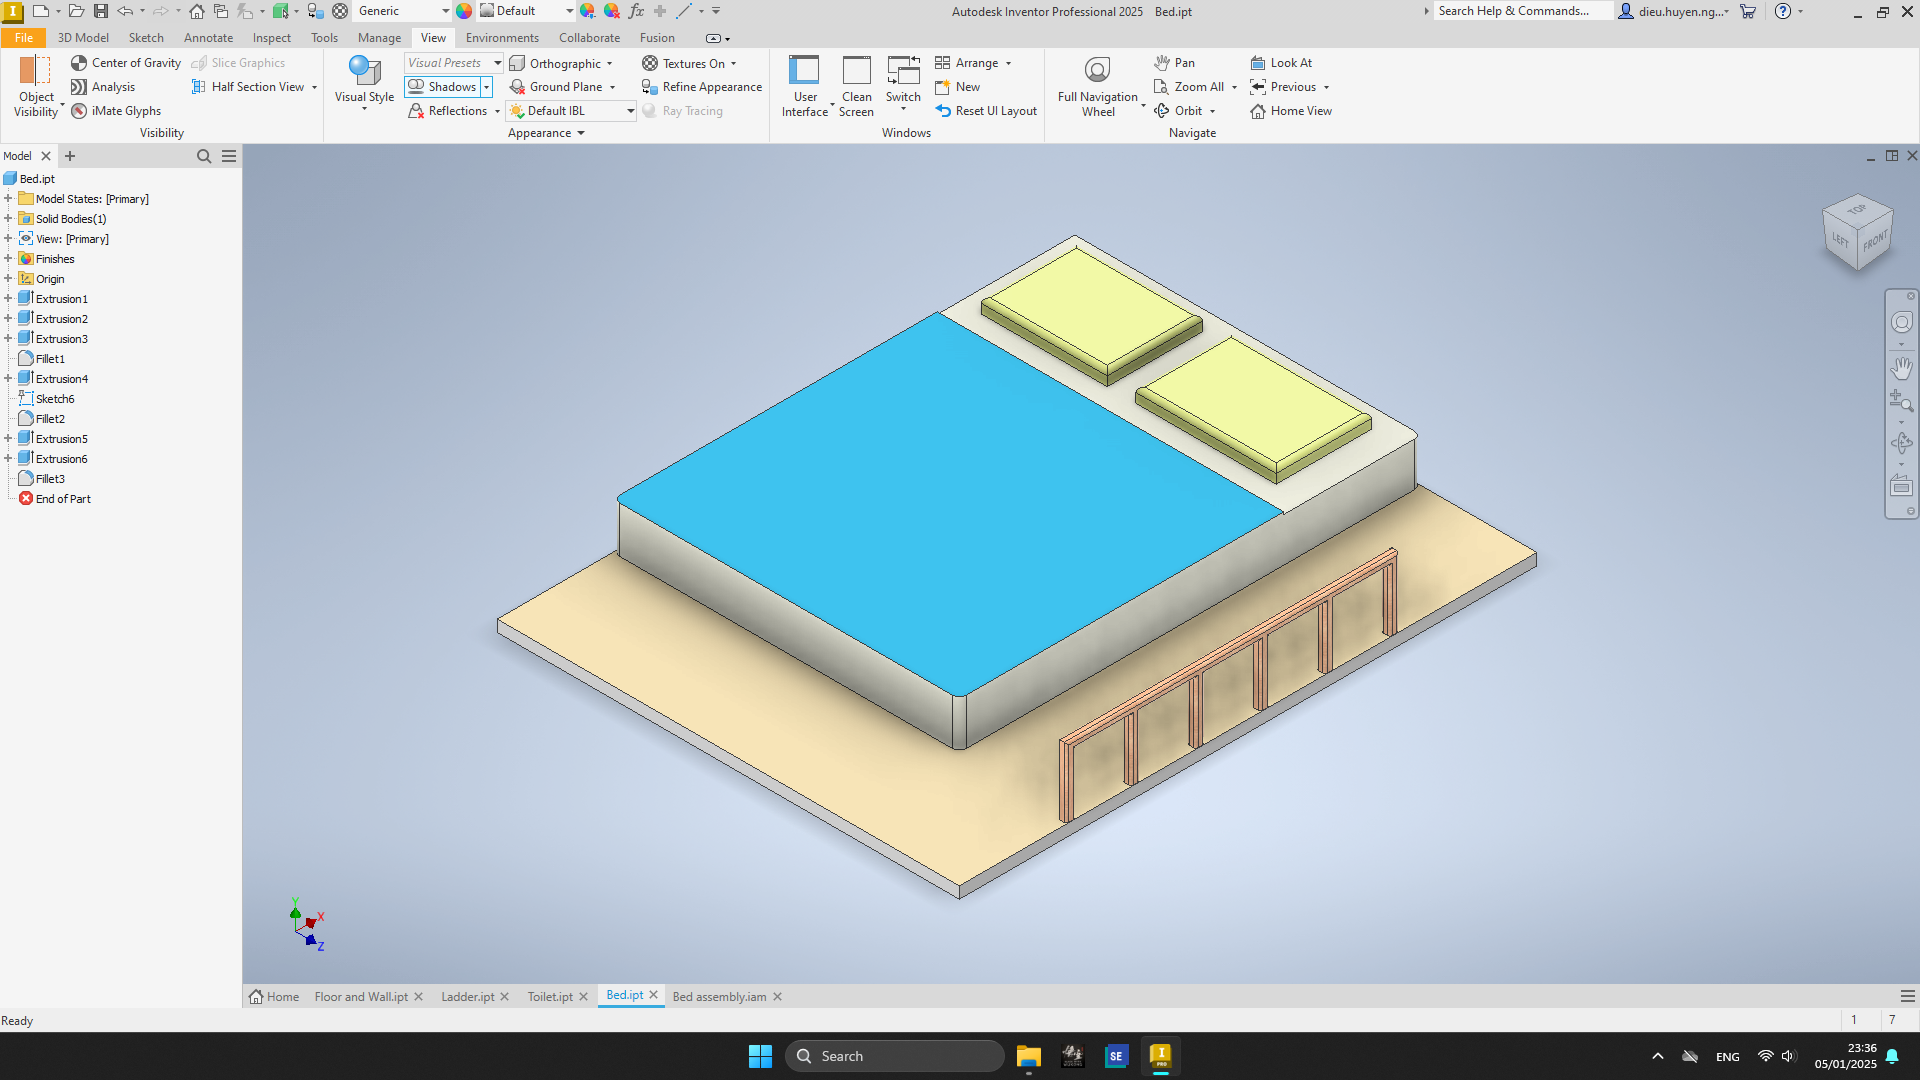Click Reset UI Layout

986,111
